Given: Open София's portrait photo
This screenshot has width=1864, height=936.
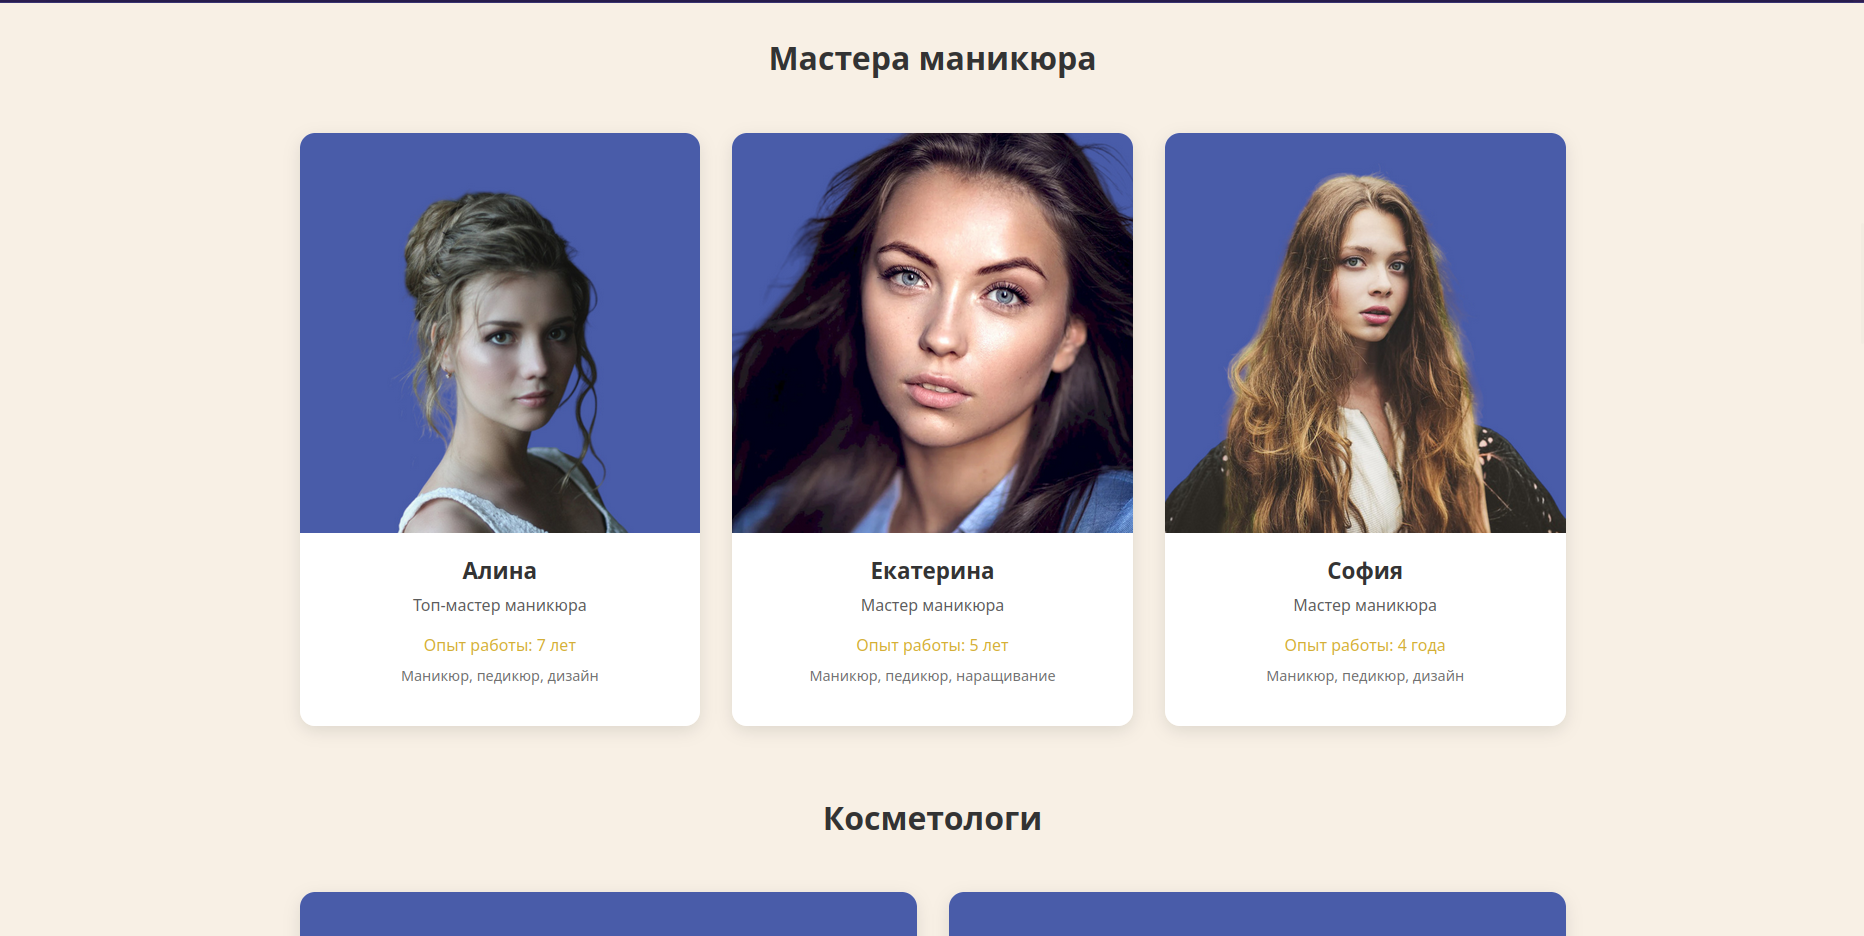Looking at the screenshot, I should pyautogui.click(x=1365, y=333).
